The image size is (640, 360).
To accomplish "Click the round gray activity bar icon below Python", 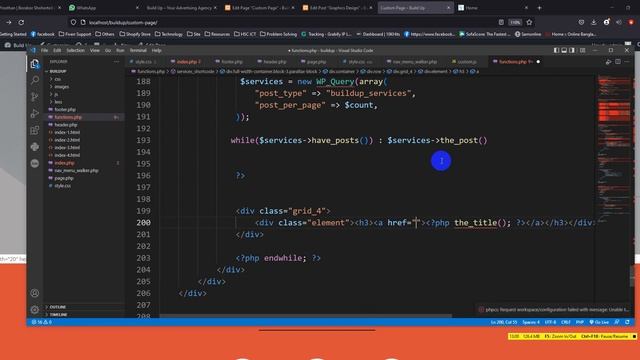I will pos(35,163).
